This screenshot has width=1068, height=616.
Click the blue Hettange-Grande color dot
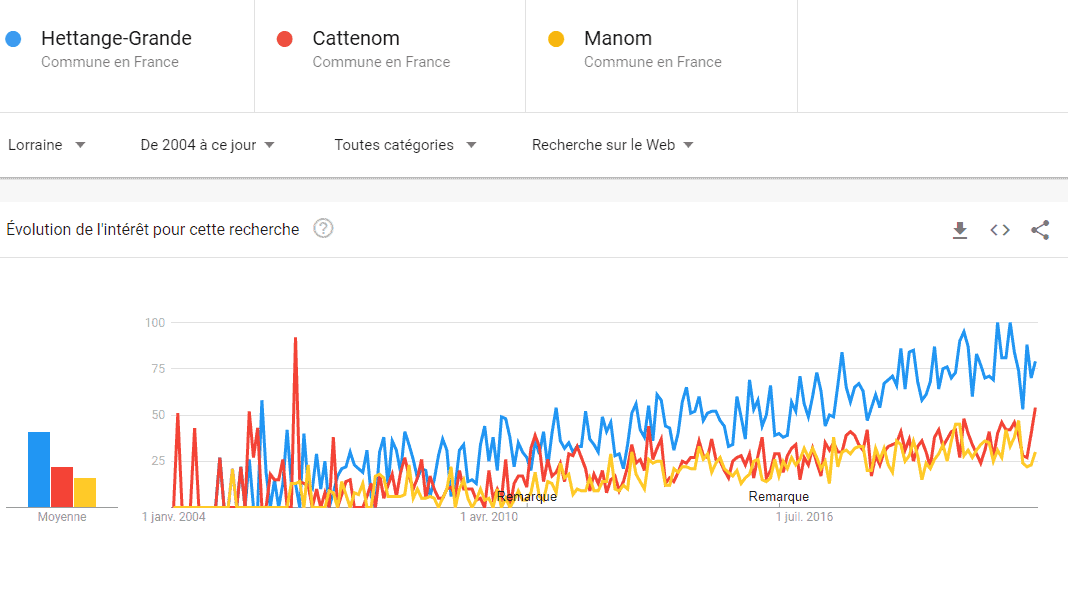tap(13, 39)
